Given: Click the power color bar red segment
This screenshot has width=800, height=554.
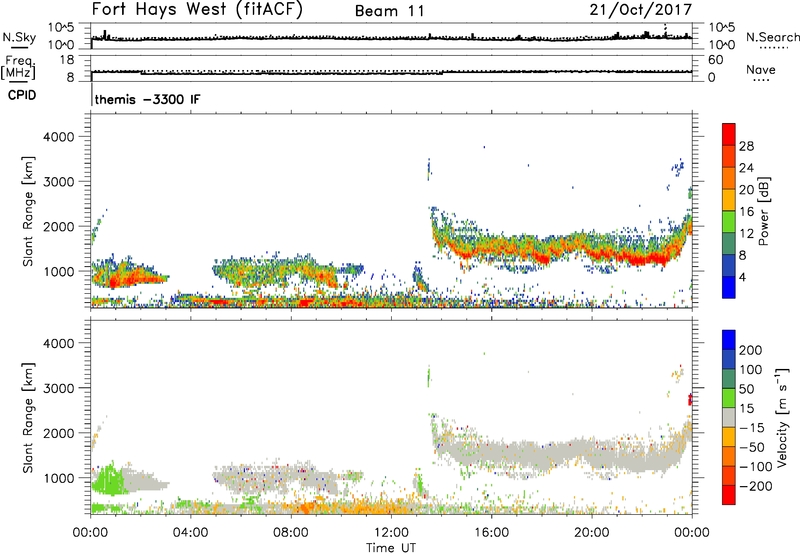Looking at the screenshot, I should [x=729, y=134].
